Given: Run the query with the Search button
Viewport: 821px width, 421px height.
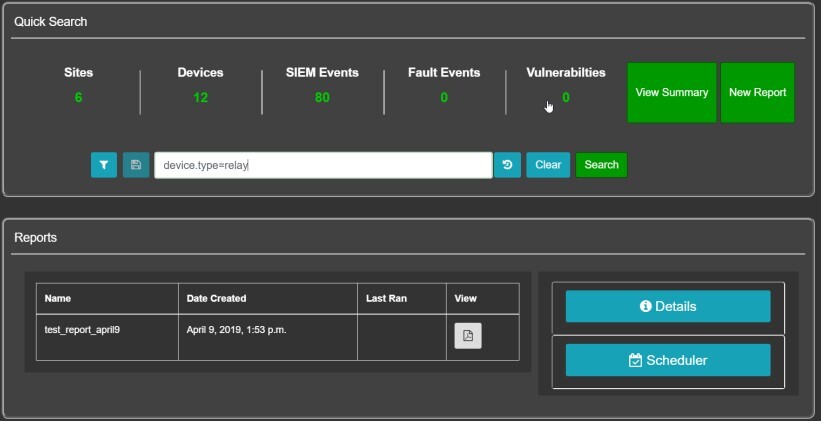Looking at the screenshot, I should [601, 165].
